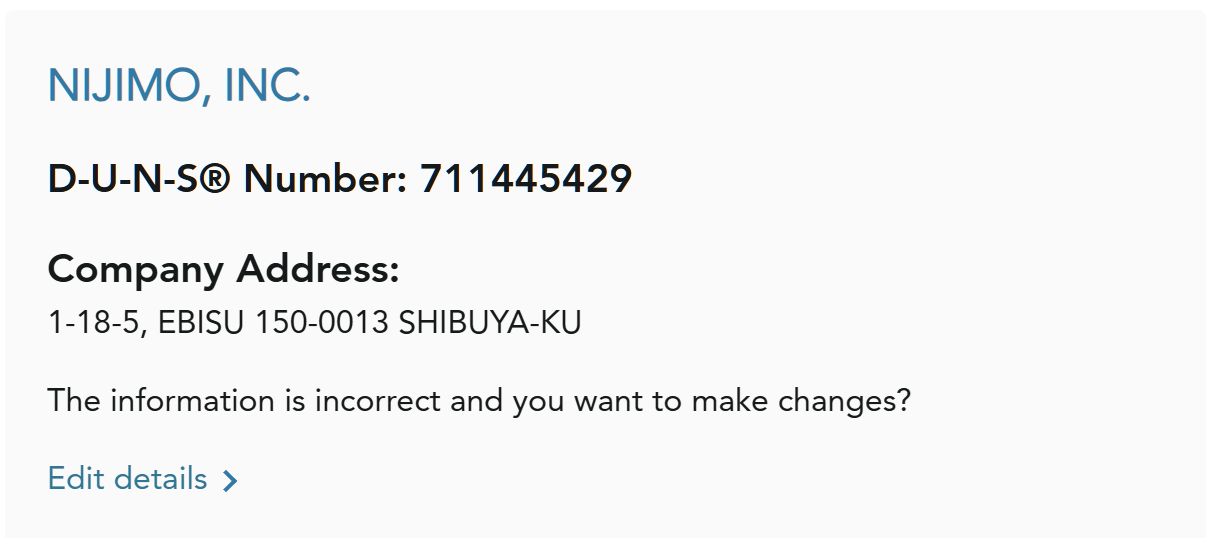
Task: Click SHIBUYA-KU in the address line
Action: click(x=489, y=323)
